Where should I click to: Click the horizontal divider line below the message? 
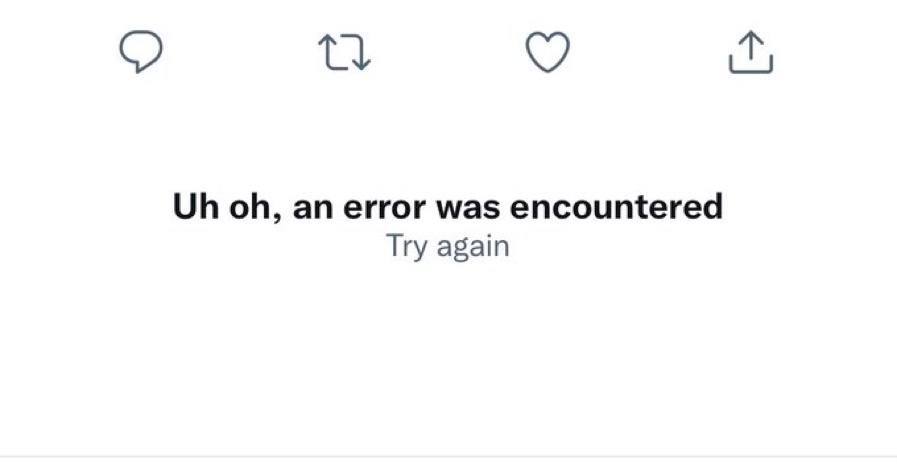tap(448, 457)
